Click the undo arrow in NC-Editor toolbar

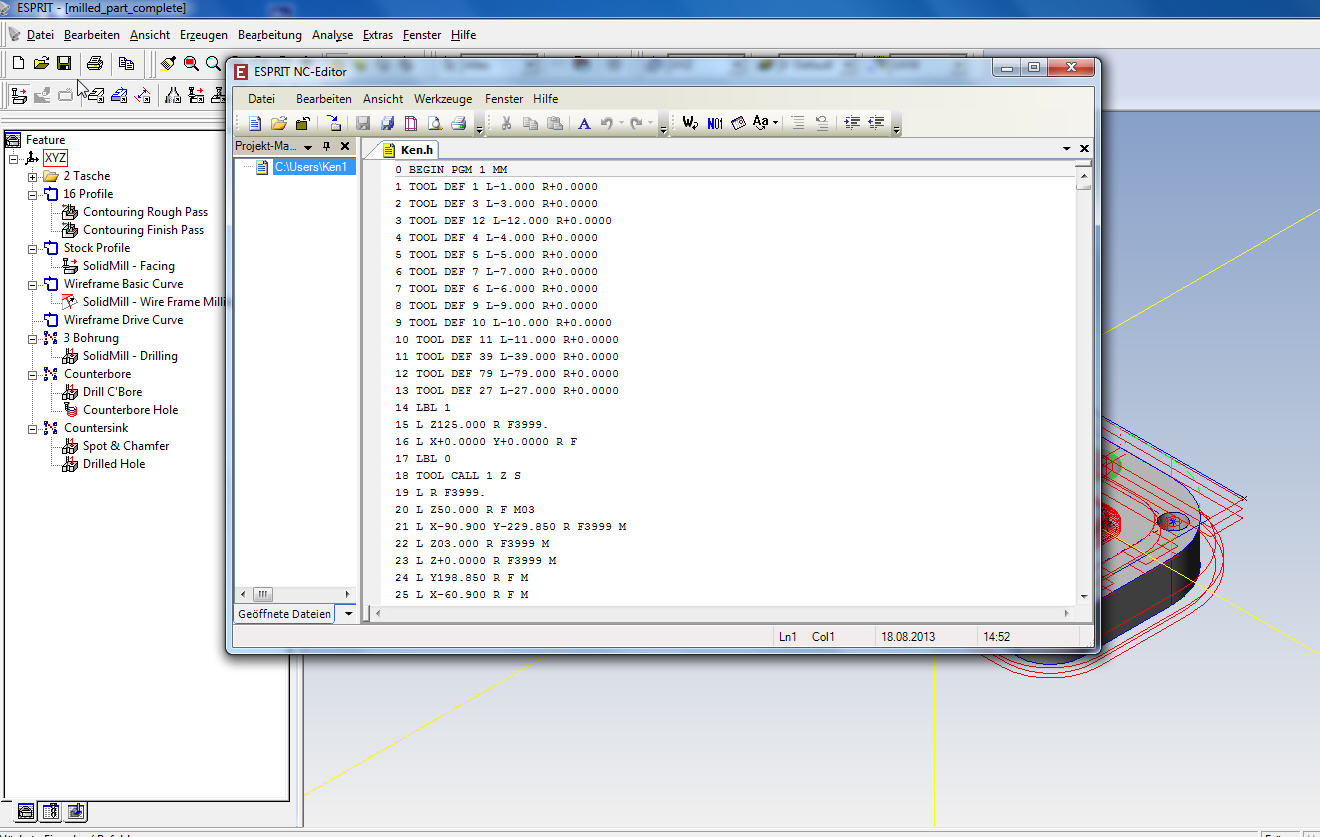pyautogui.click(x=607, y=124)
